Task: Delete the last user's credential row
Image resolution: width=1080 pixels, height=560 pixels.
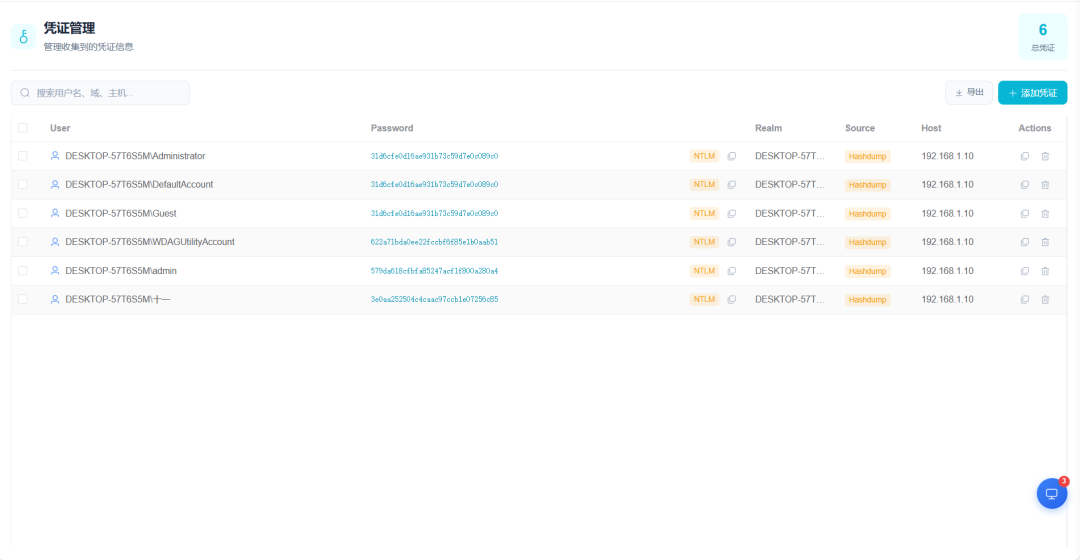Action: pyautogui.click(x=1045, y=300)
